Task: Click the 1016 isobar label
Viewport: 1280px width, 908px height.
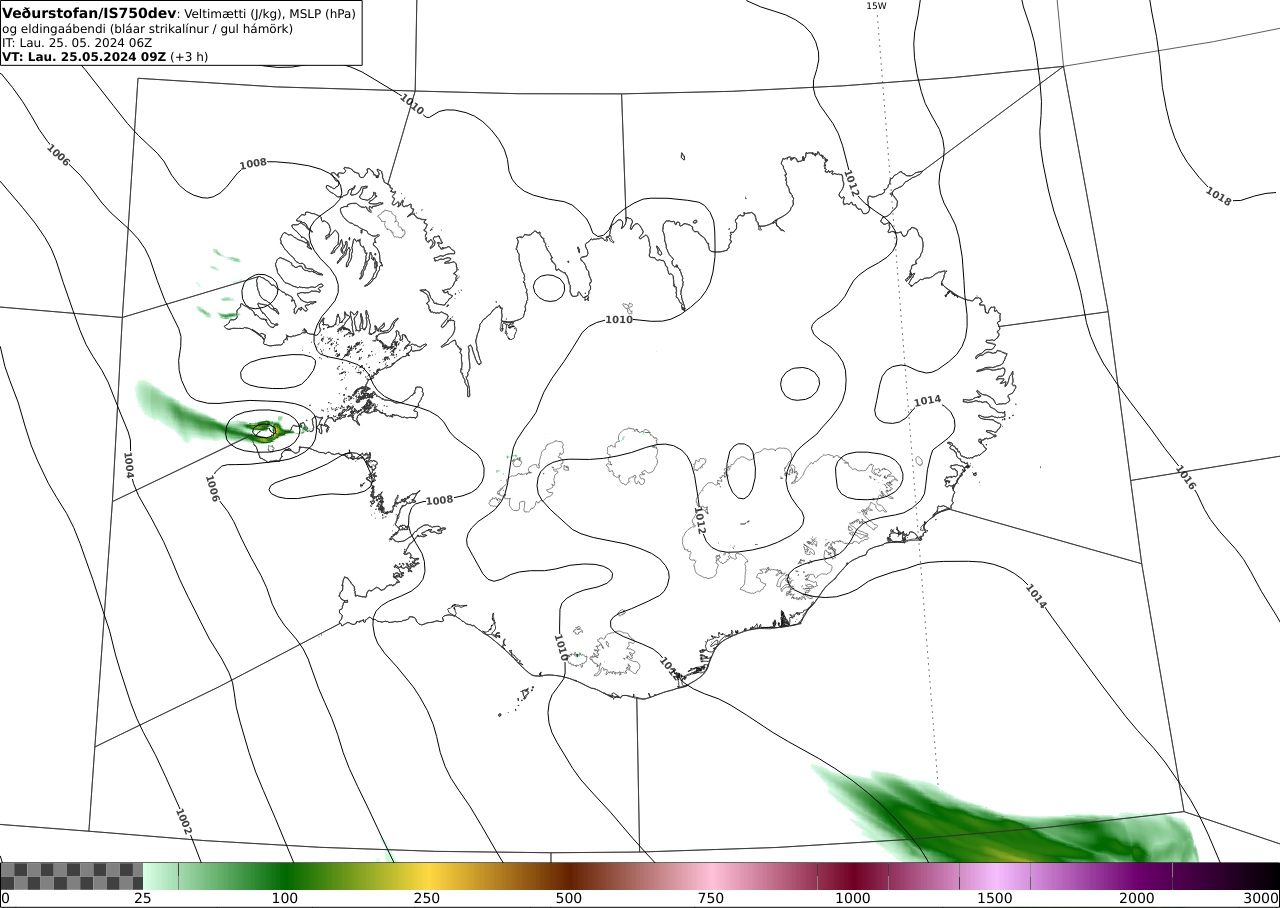Action: [x=1185, y=478]
